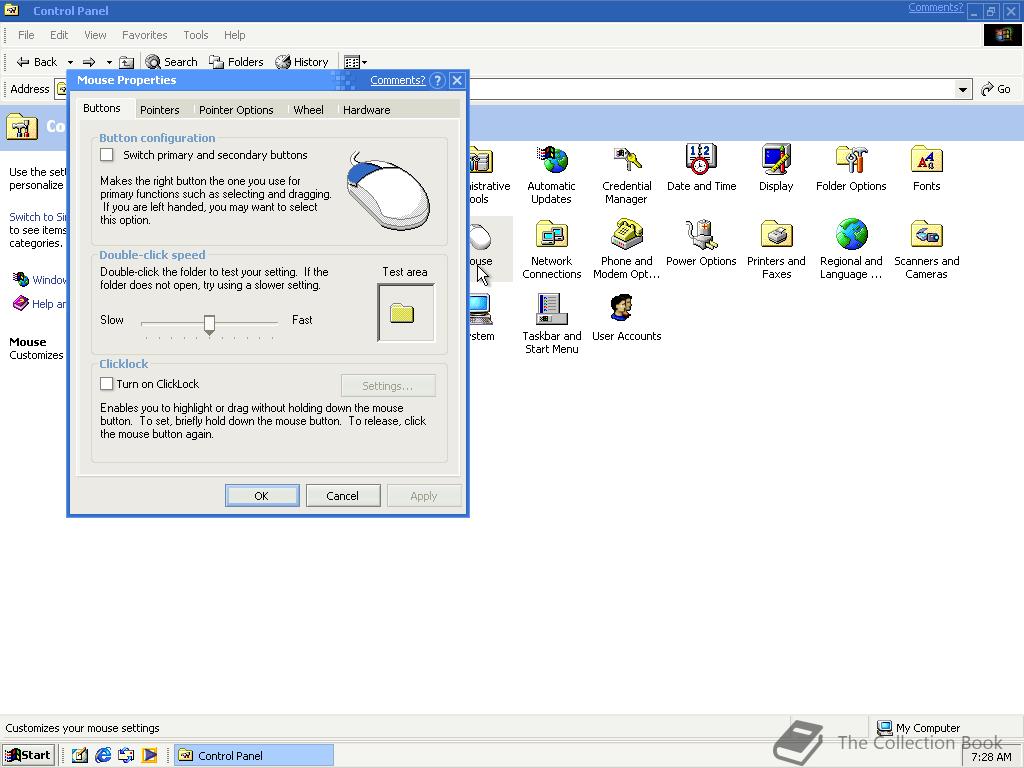Turn on ClickLock
The image size is (1024, 768).
coord(106,383)
